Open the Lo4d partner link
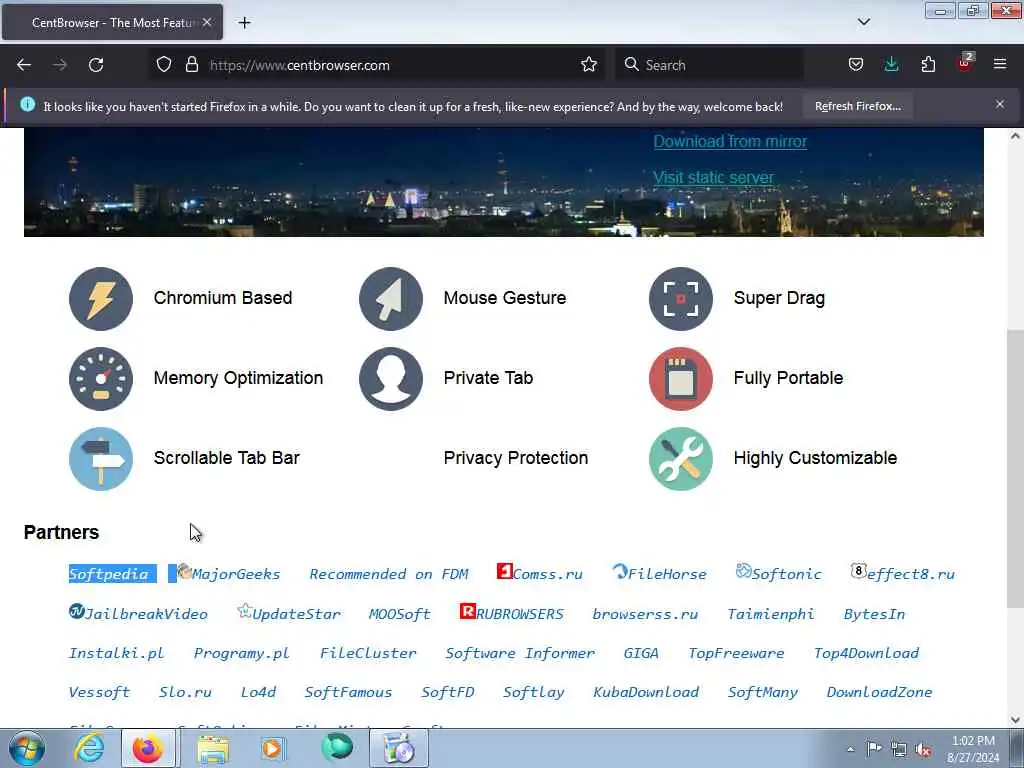Image resolution: width=1024 pixels, height=768 pixels. click(x=258, y=692)
